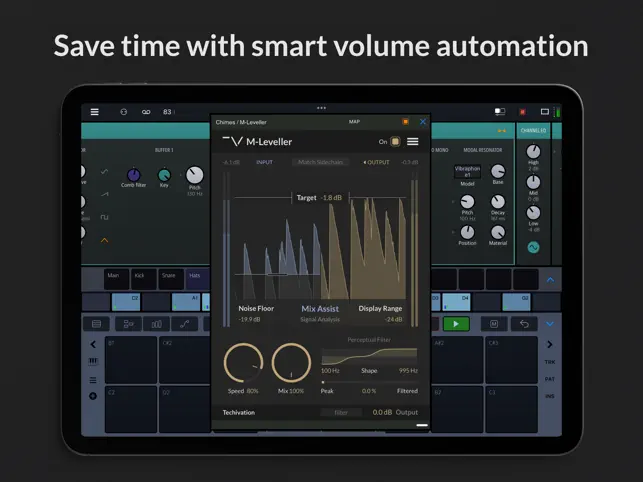Click the Match Sidechain button
This screenshot has width=643, height=482.
coord(320,162)
